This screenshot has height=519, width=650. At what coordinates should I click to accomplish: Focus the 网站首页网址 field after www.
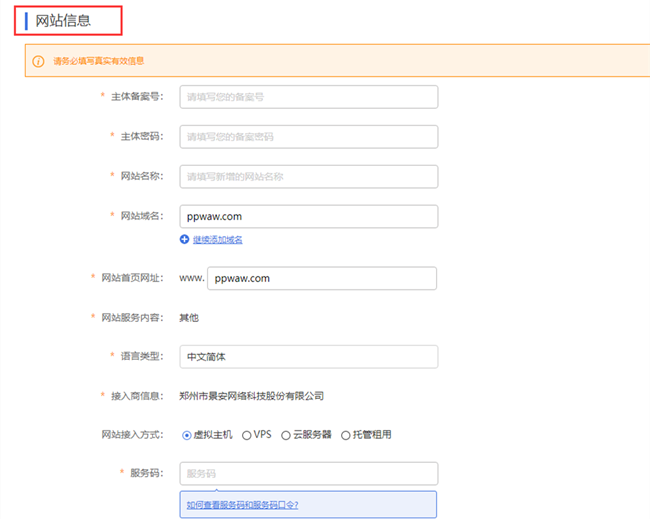tap(322, 278)
